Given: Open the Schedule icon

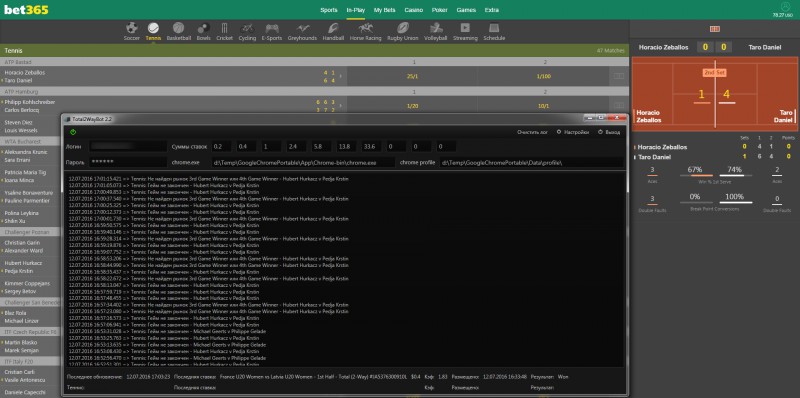Looking at the screenshot, I should click(494, 28).
